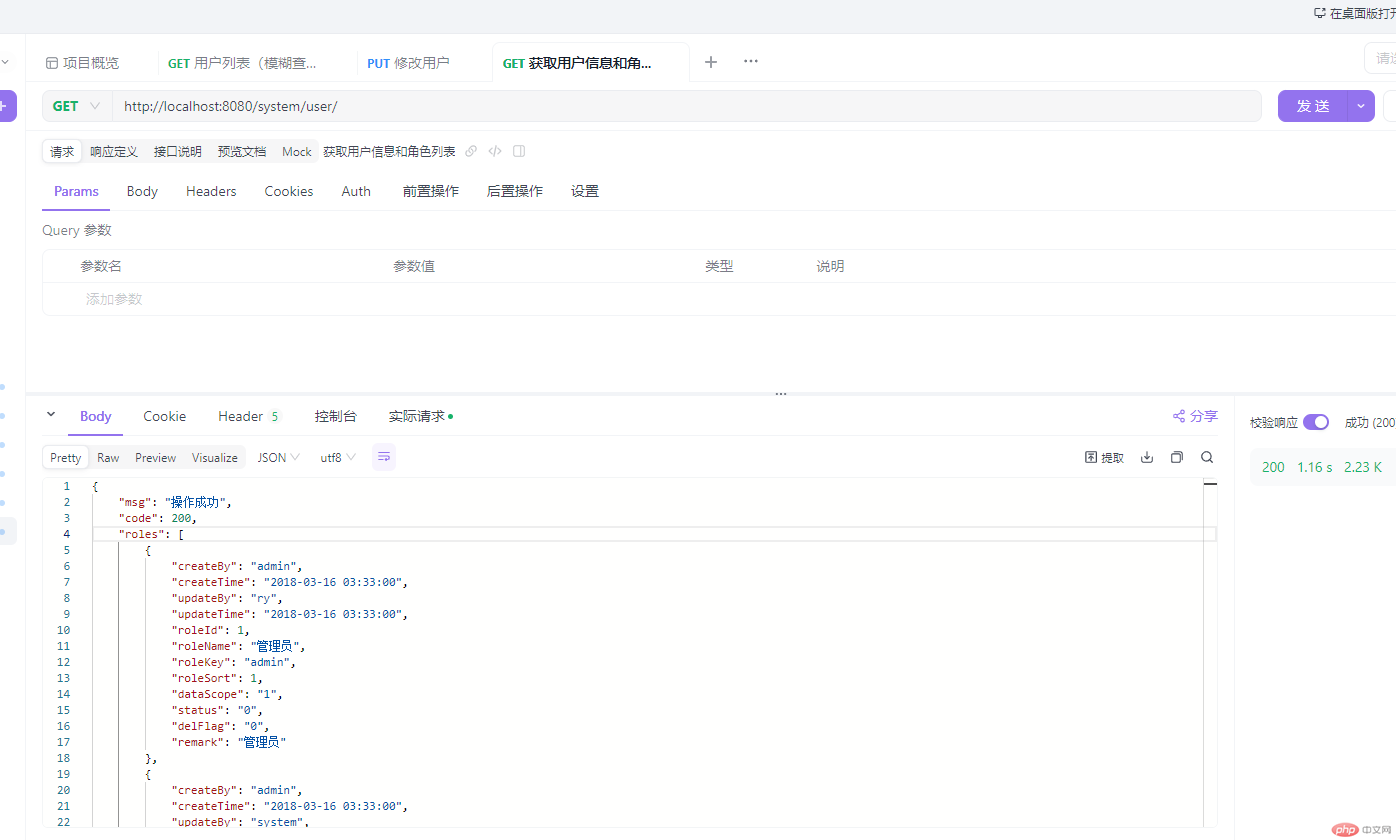Image resolution: width=1396 pixels, height=840 pixels.
Task: Click the "roleKey": "admin" line
Action: coord(233,662)
